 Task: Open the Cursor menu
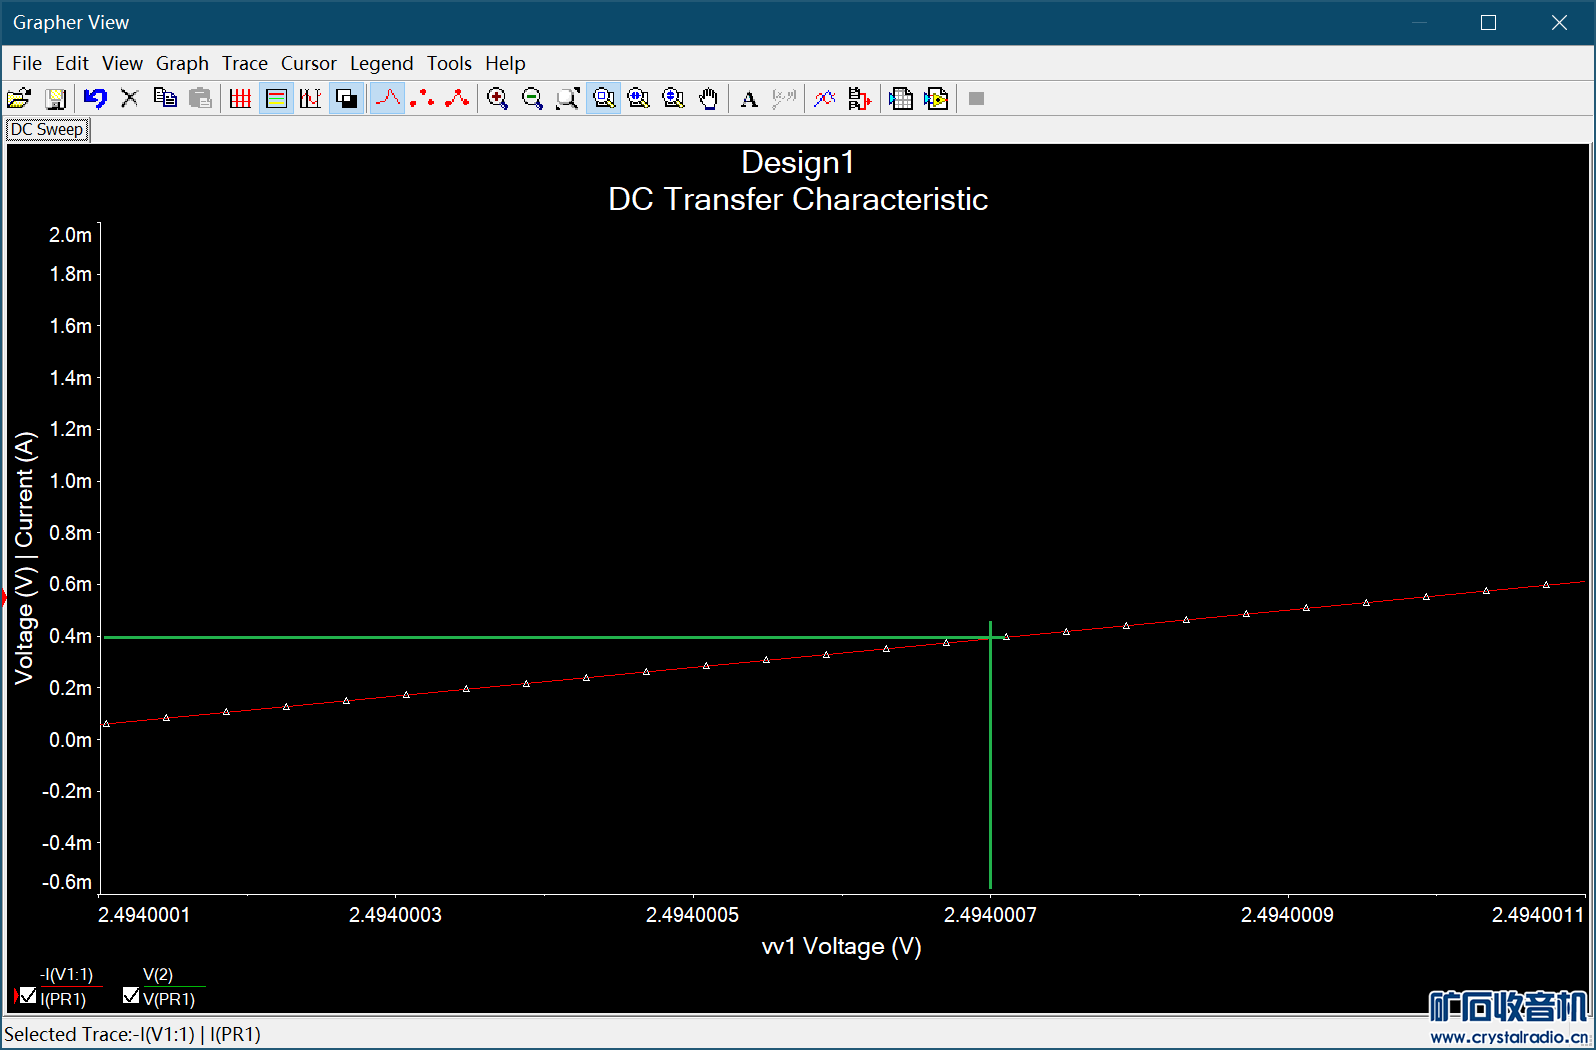(x=308, y=63)
